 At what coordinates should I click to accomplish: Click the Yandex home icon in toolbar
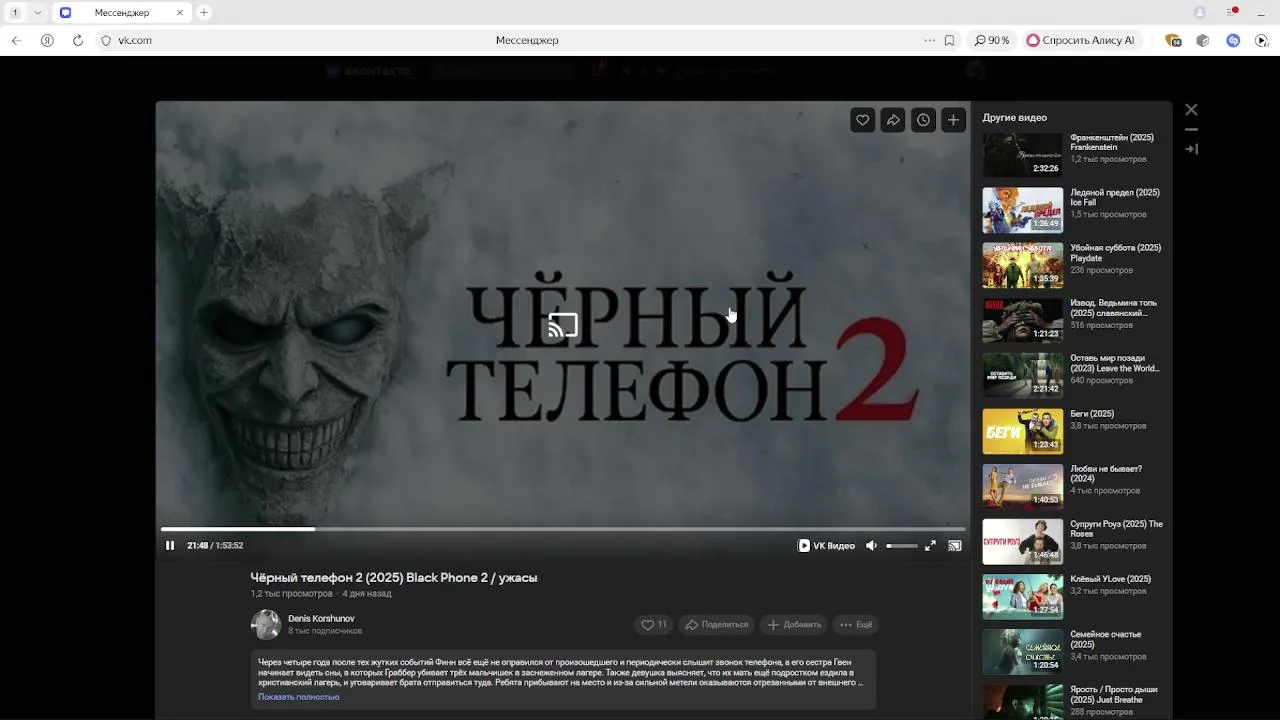tap(47, 40)
